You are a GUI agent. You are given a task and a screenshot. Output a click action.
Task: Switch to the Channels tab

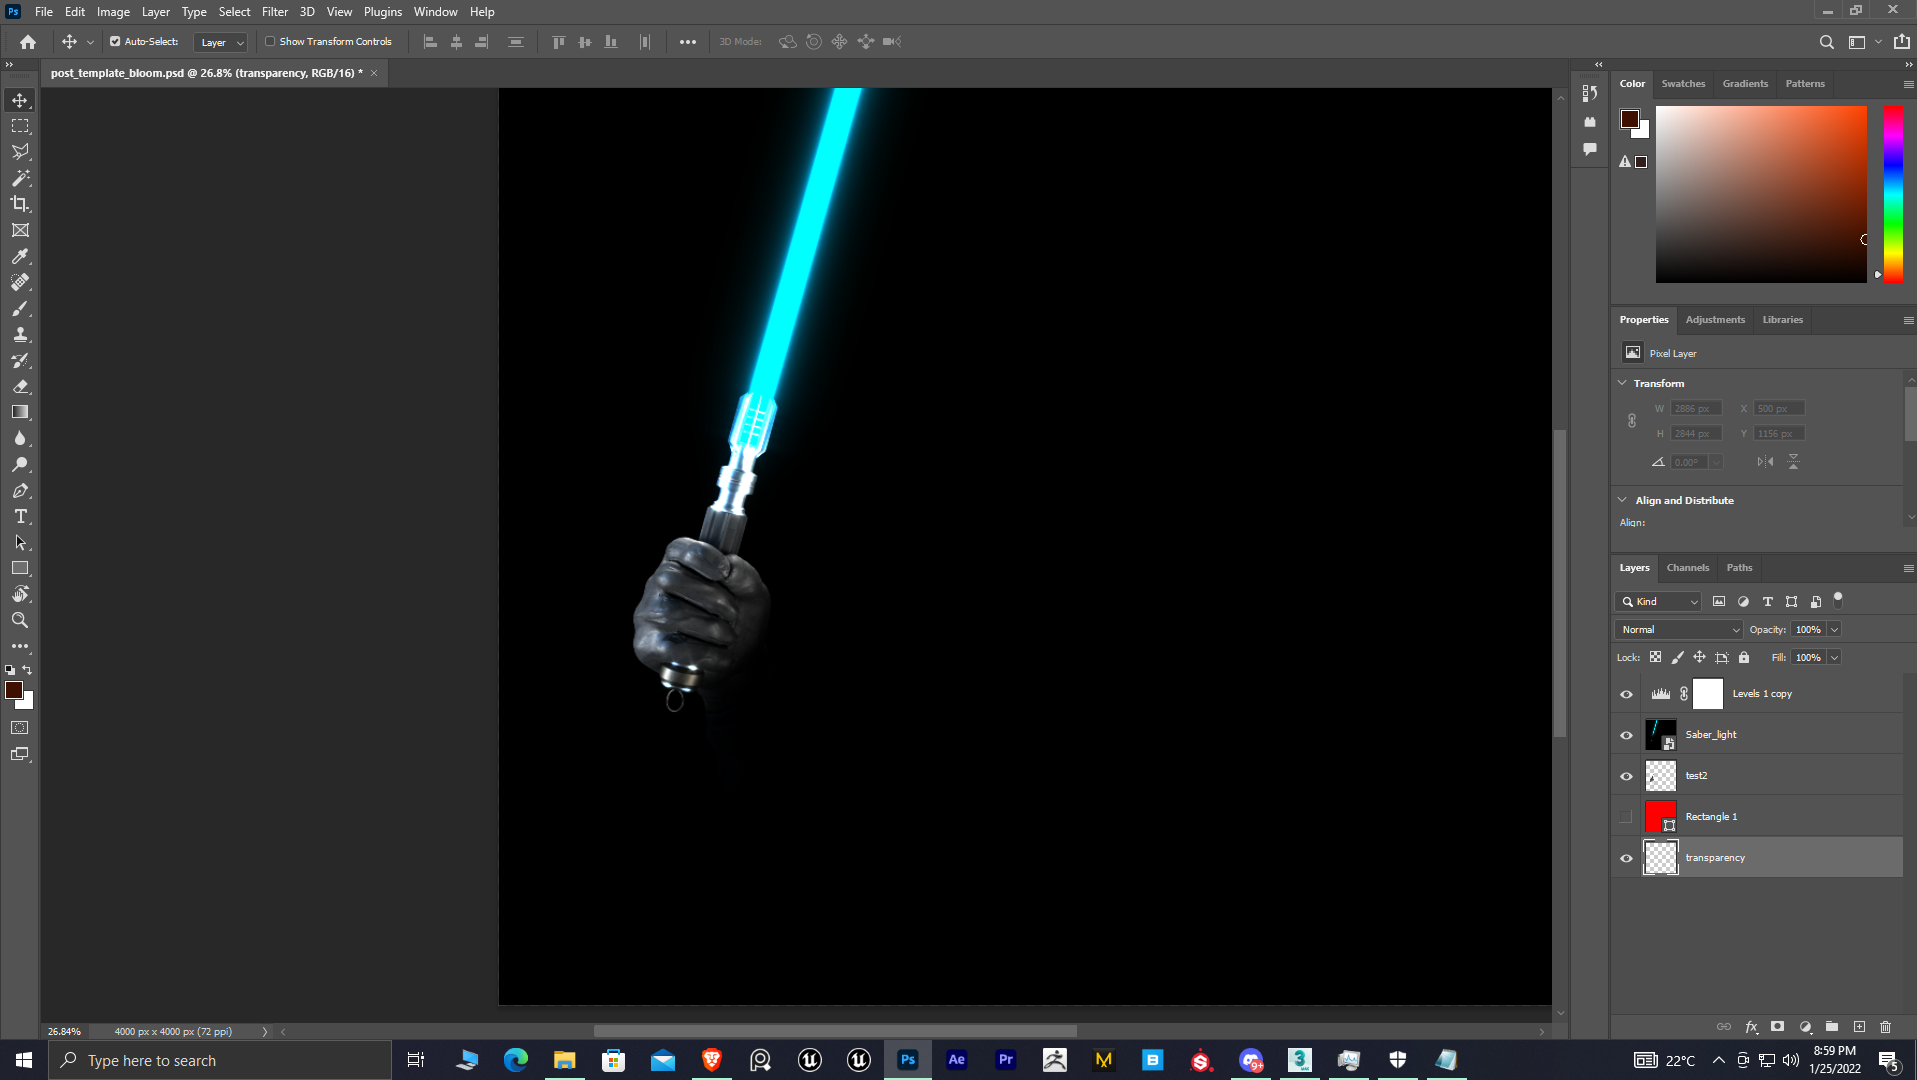[1687, 568]
